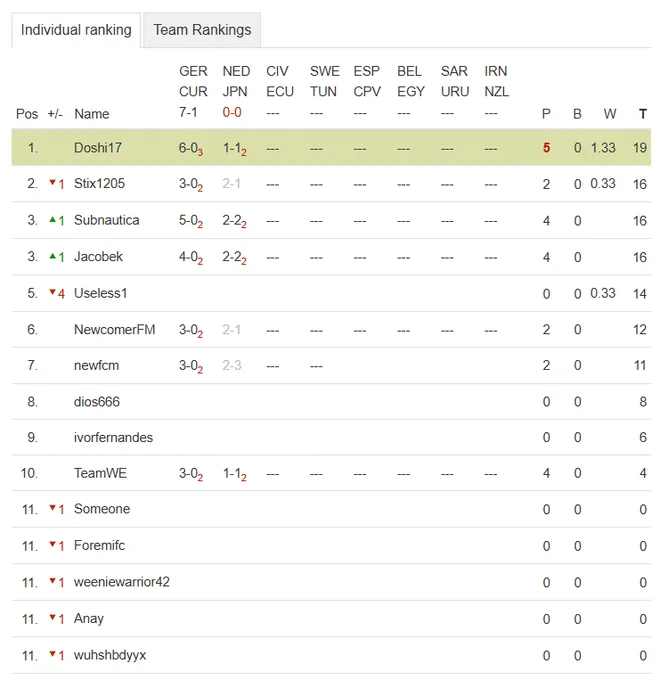Click the red down arrow beside weeniewarrior42
The image size is (668, 680).
click(x=52, y=580)
